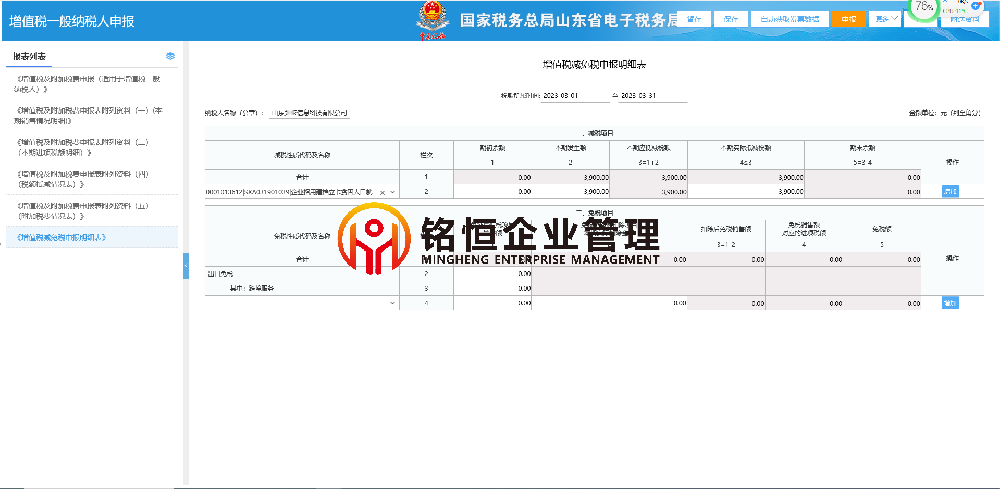Click row 2 actual deduction cell 3,000.00
The width and height of the screenshot is (1000, 489).
tap(746, 191)
